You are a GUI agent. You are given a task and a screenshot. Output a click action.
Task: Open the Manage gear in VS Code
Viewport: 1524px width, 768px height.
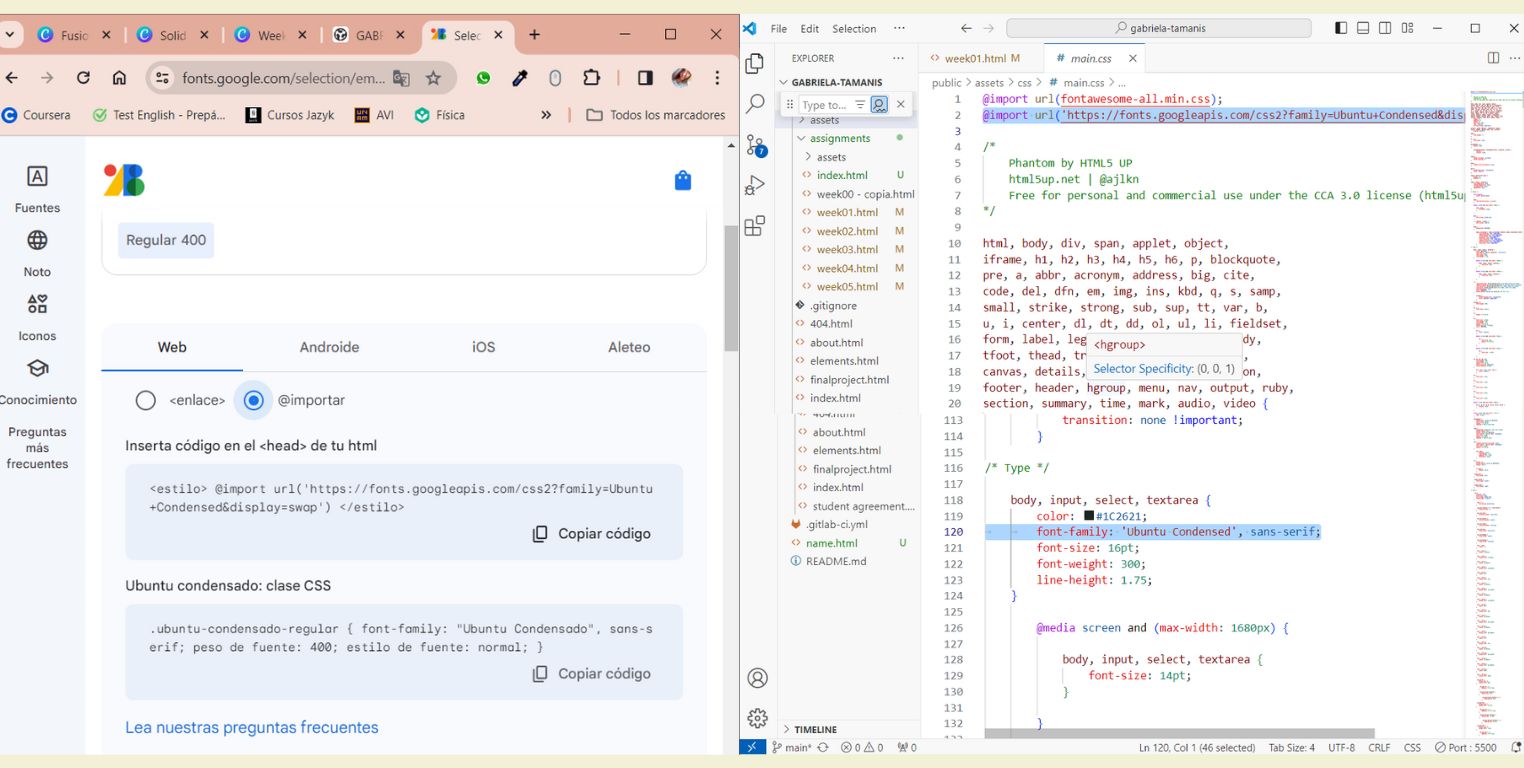(x=757, y=718)
